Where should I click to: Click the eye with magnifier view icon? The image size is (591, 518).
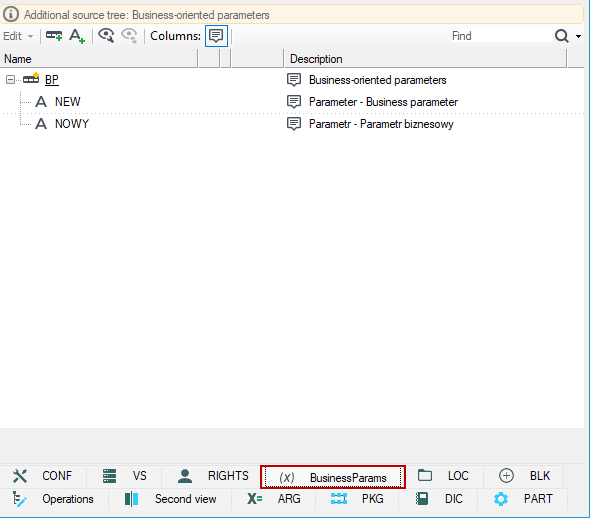(106, 35)
